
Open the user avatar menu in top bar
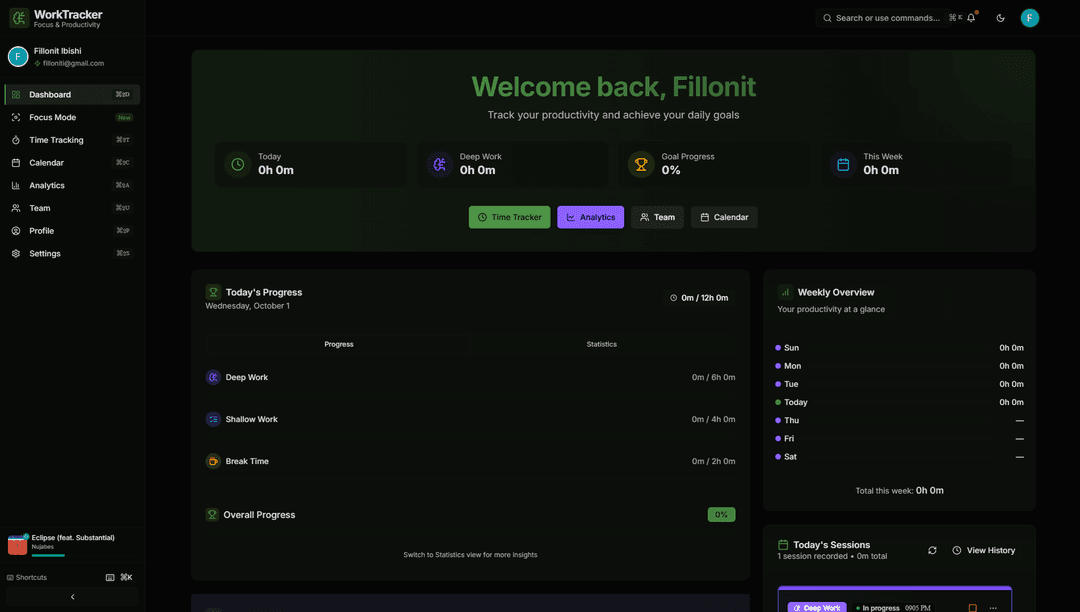coord(1029,18)
